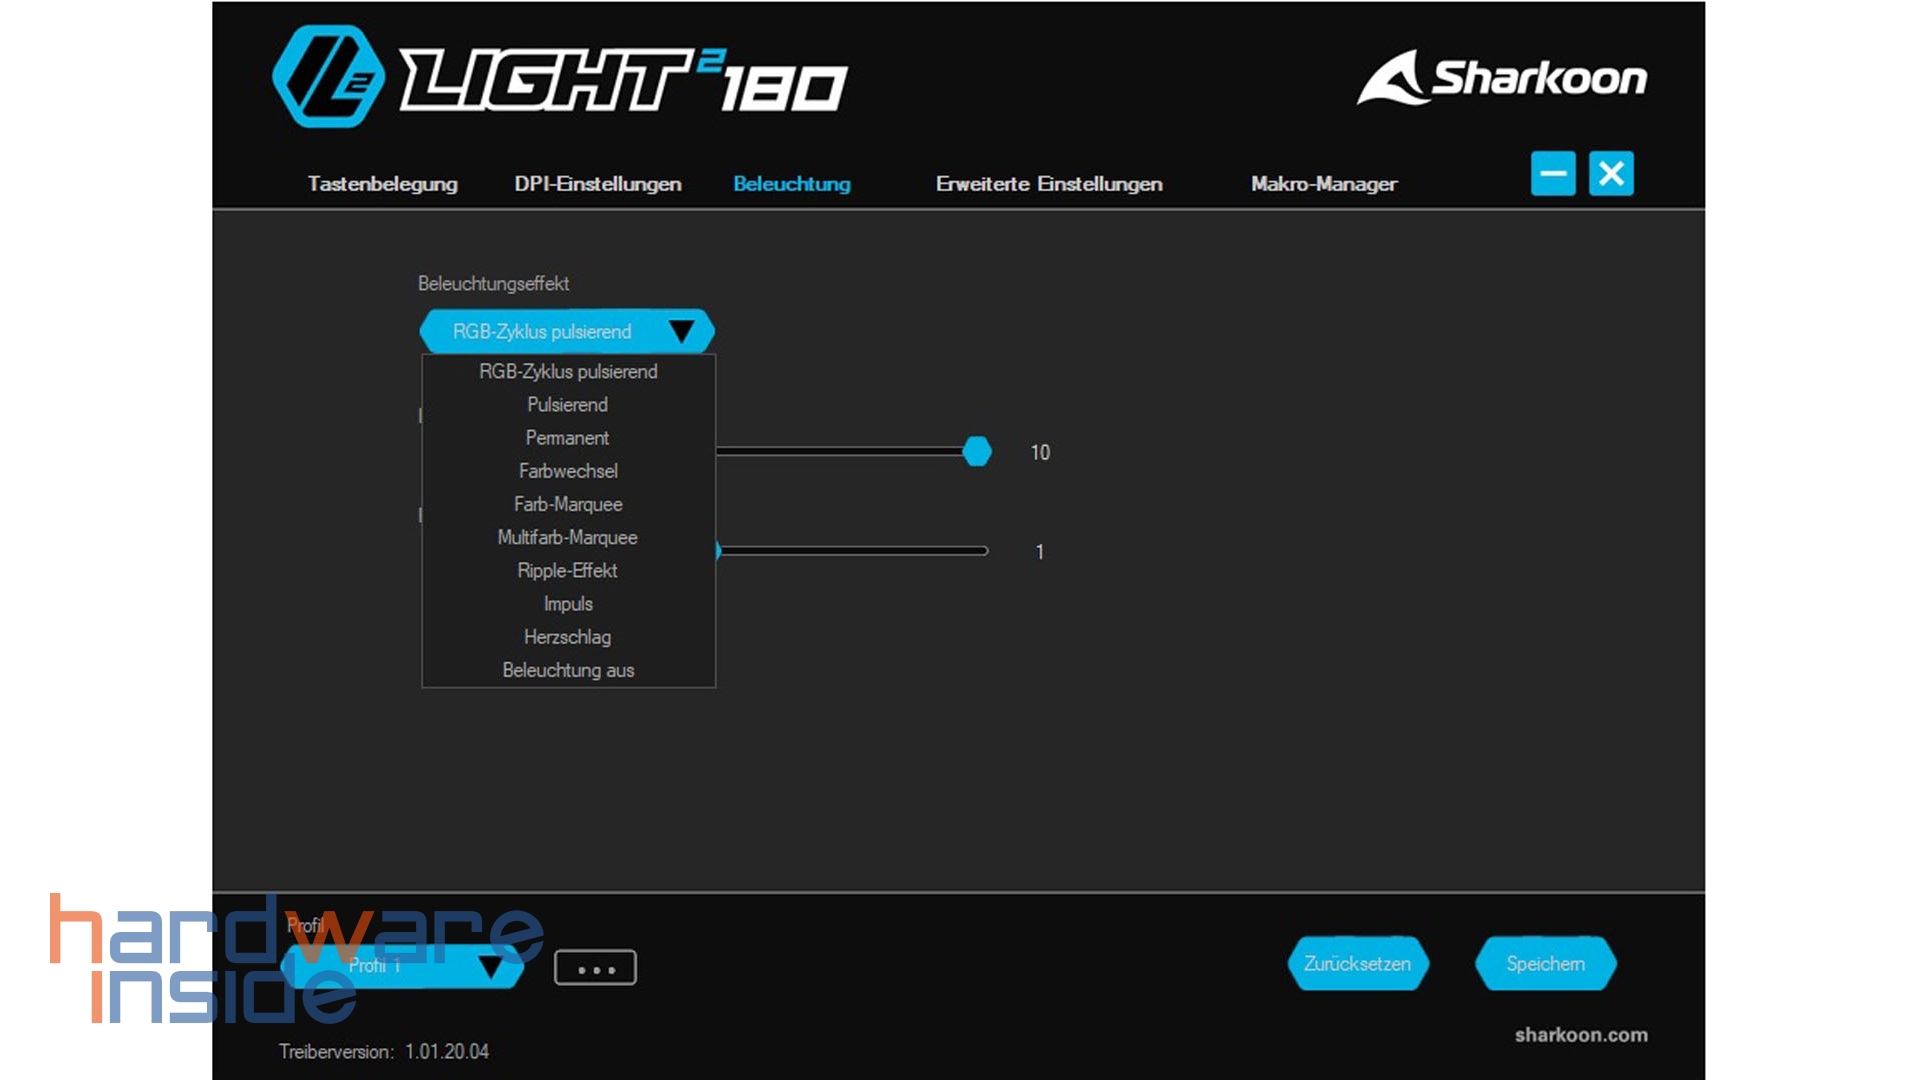
Task: Save settings with Speichern button
Action: pyautogui.click(x=1546, y=964)
